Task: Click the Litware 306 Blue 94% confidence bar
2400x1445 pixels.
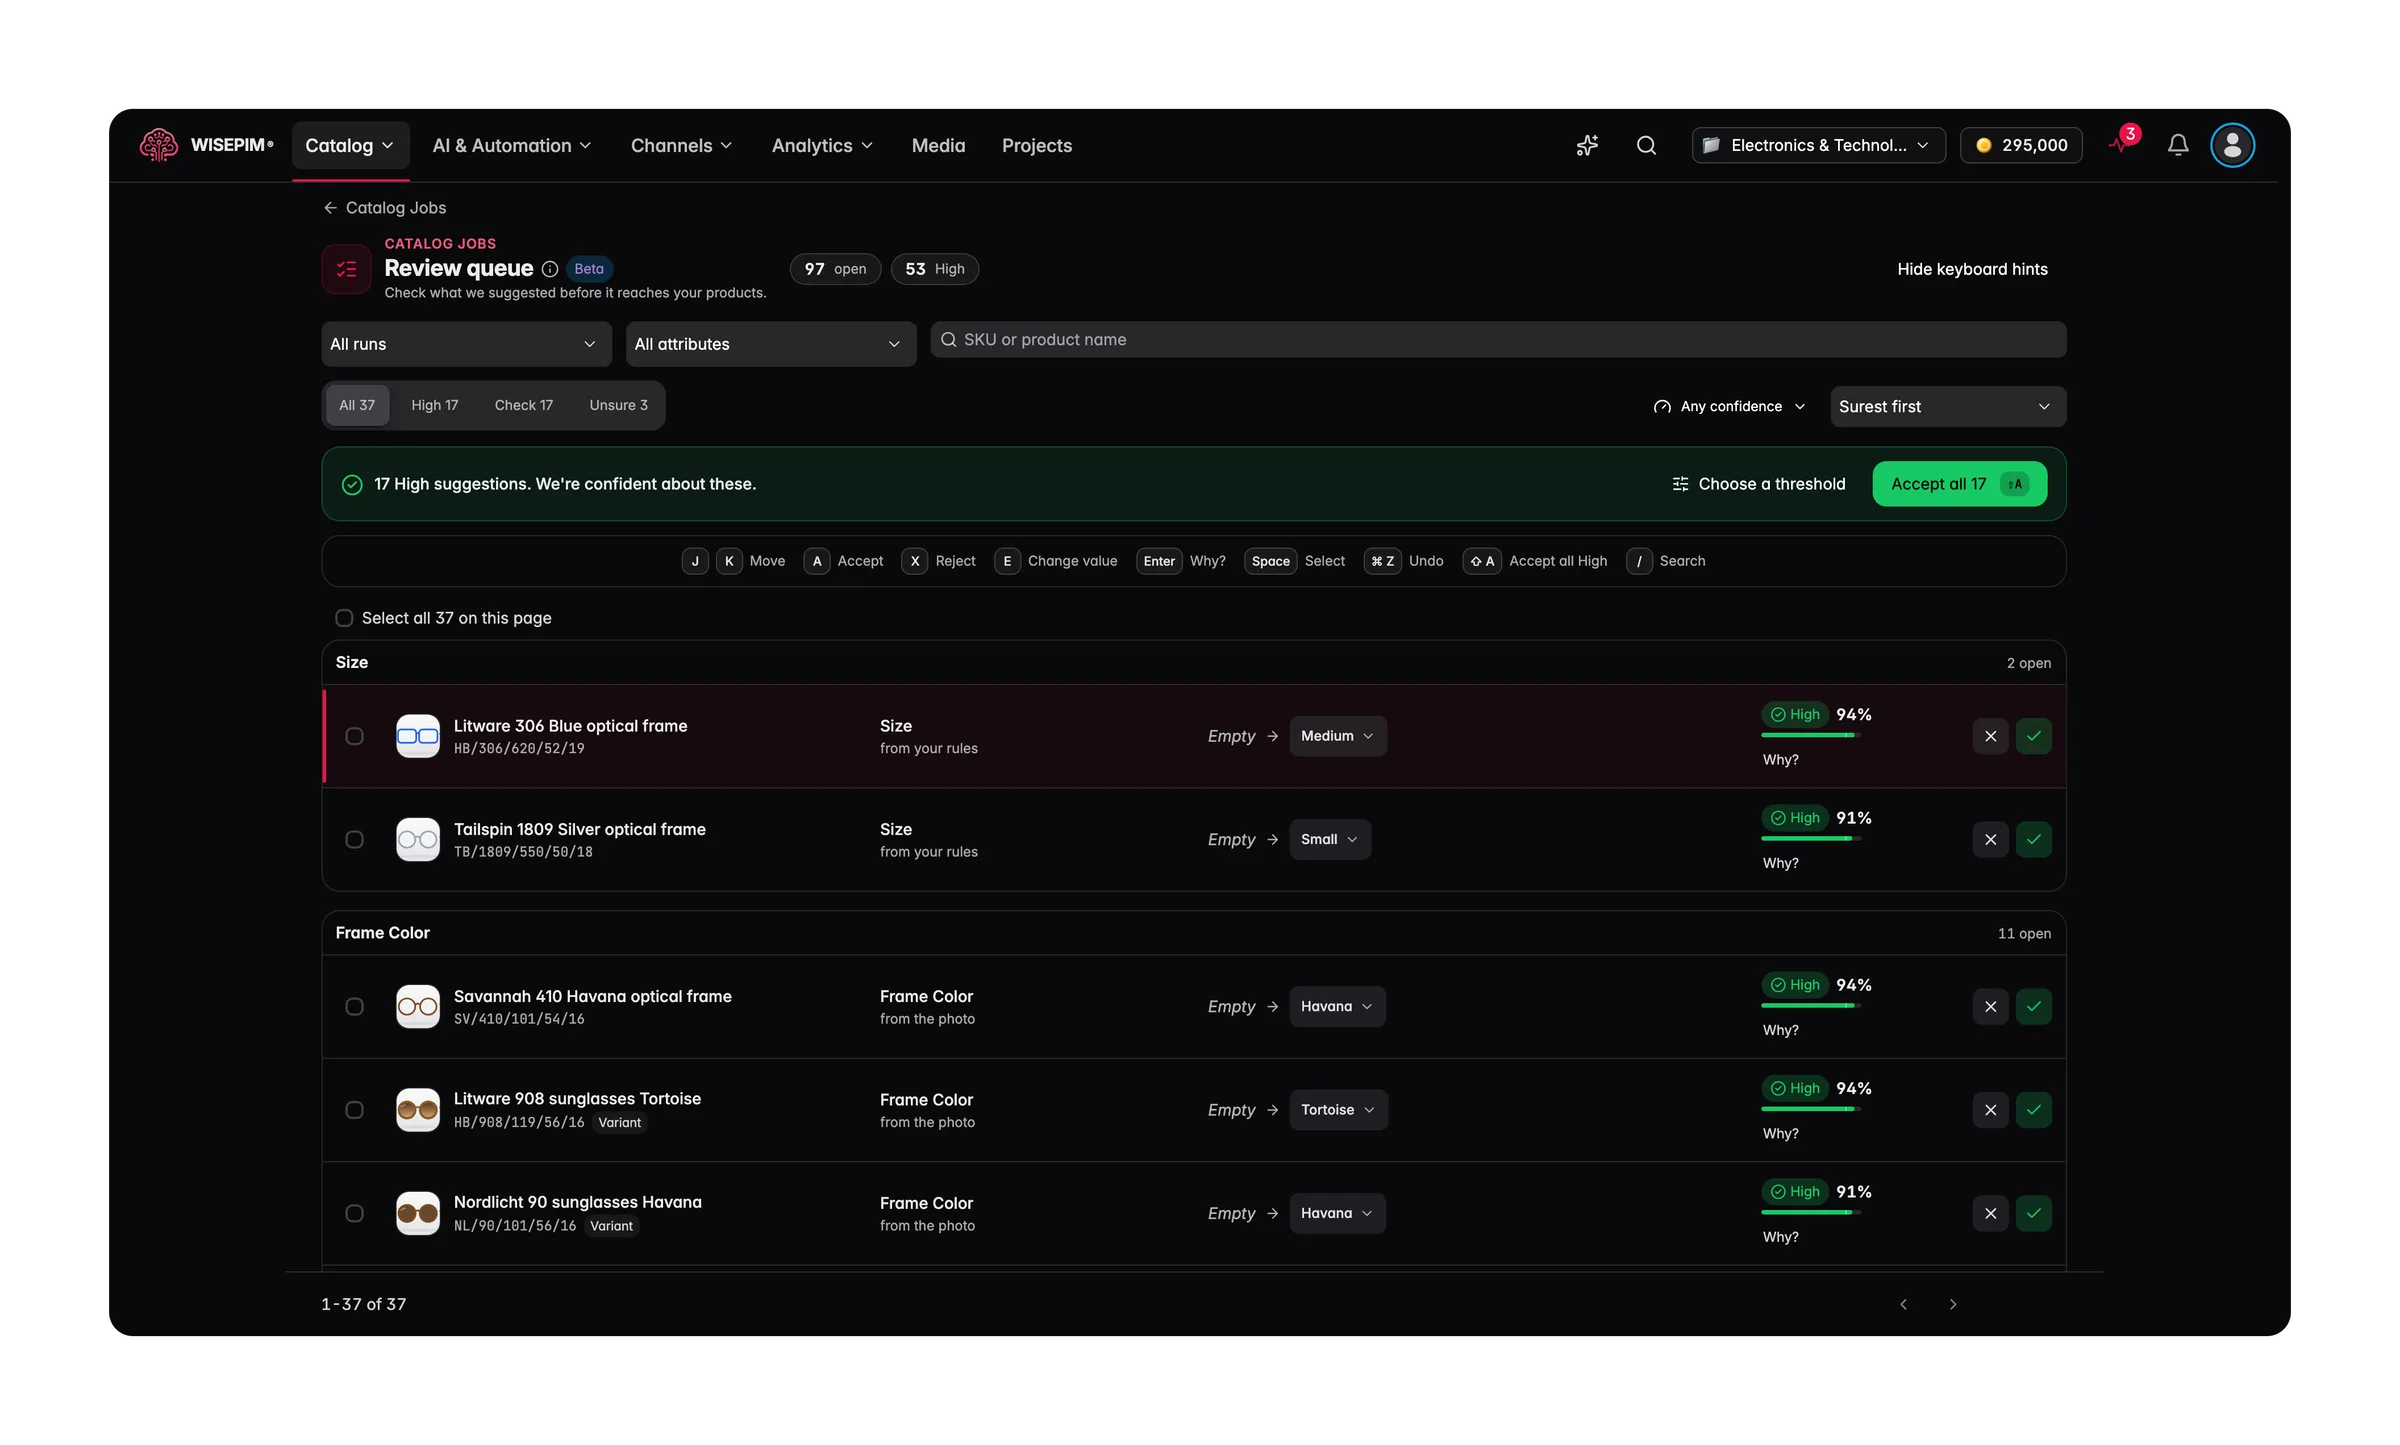Action: point(1810,735)
